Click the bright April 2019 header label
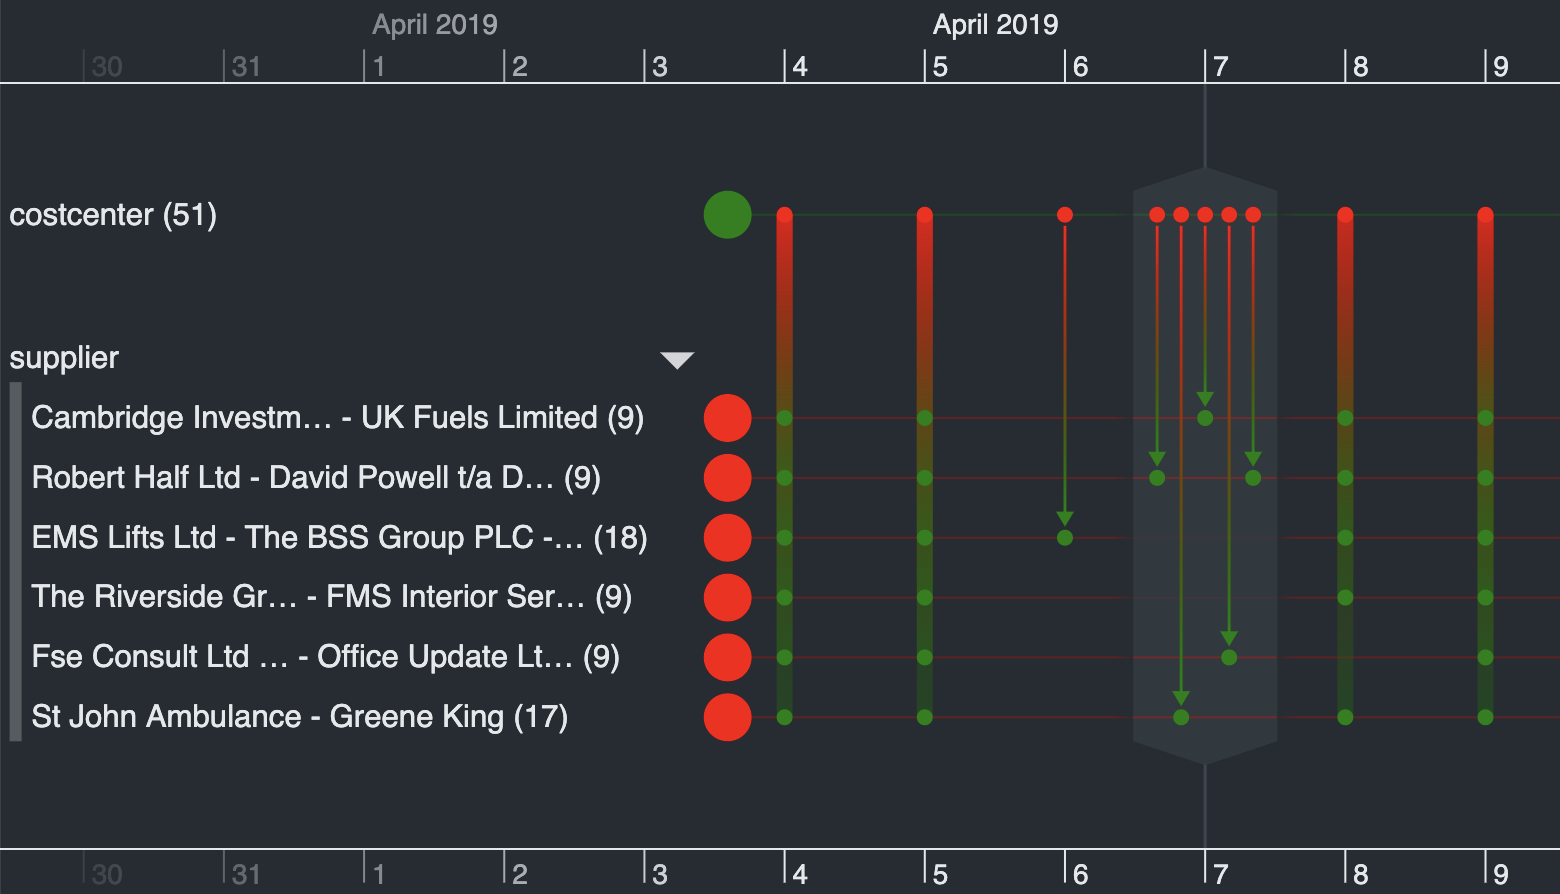Screen dimensions: 1560x894 pos(995,25)
